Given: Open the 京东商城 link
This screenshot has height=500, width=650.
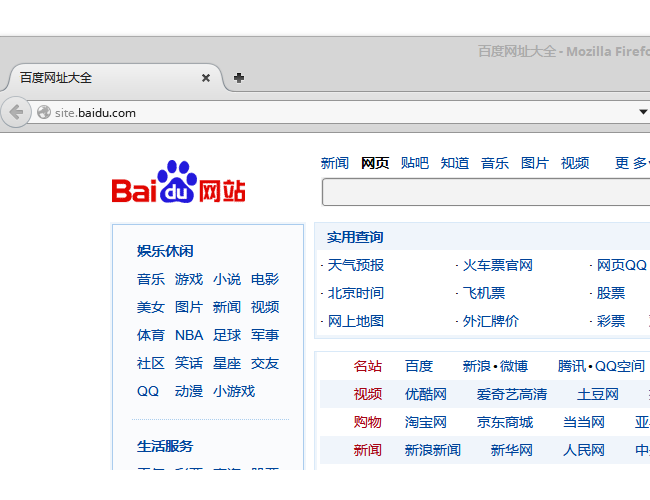Looking at the screenshot, I should pyautogui.click(x=505, y=422).
